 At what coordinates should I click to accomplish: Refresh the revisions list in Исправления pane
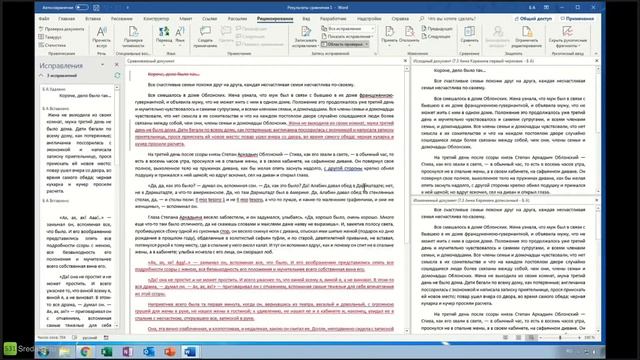click(118, 76)
